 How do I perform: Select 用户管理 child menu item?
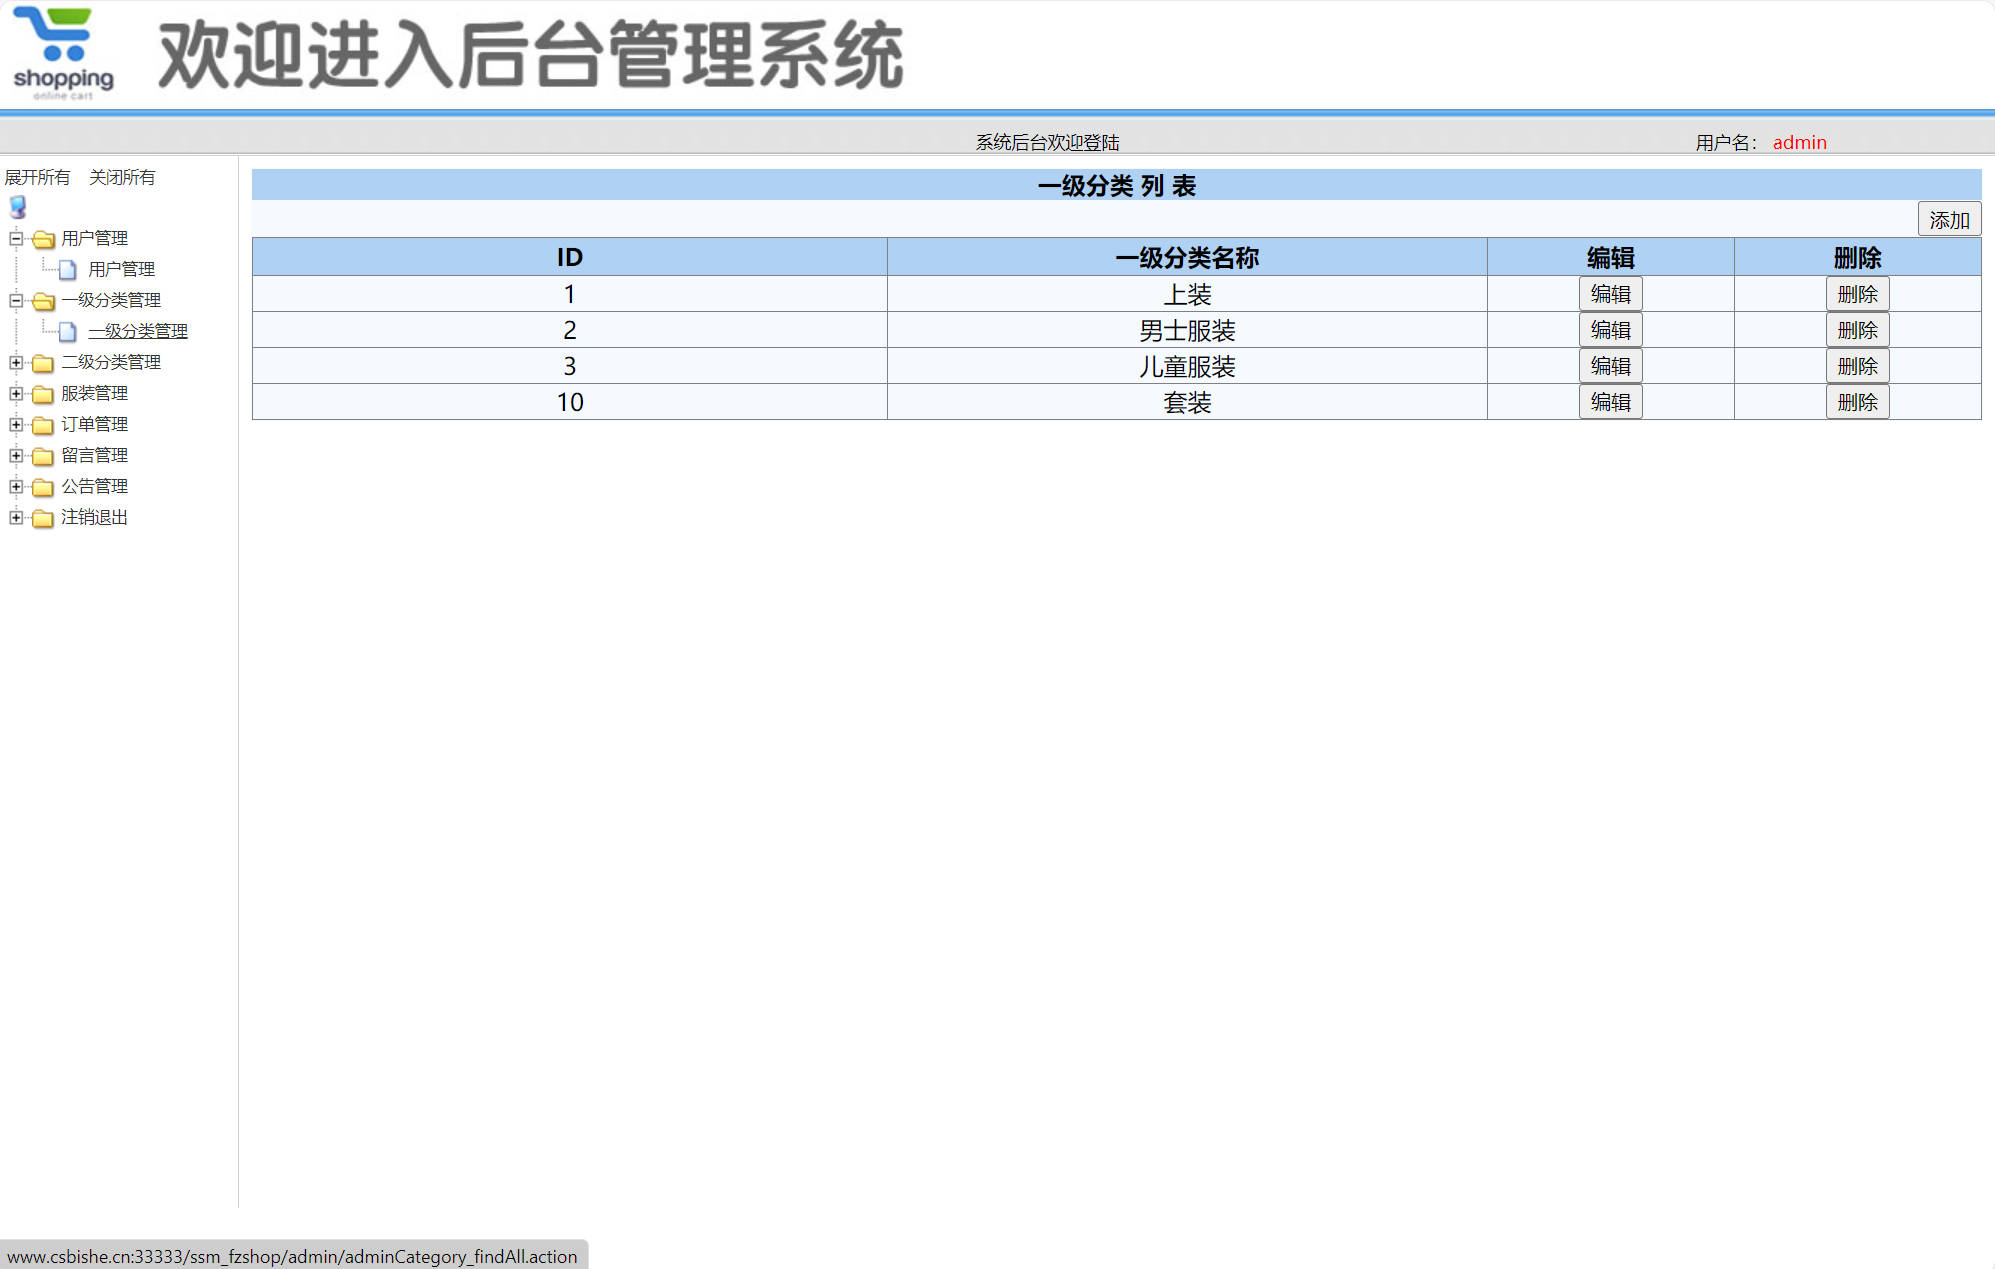121,268
